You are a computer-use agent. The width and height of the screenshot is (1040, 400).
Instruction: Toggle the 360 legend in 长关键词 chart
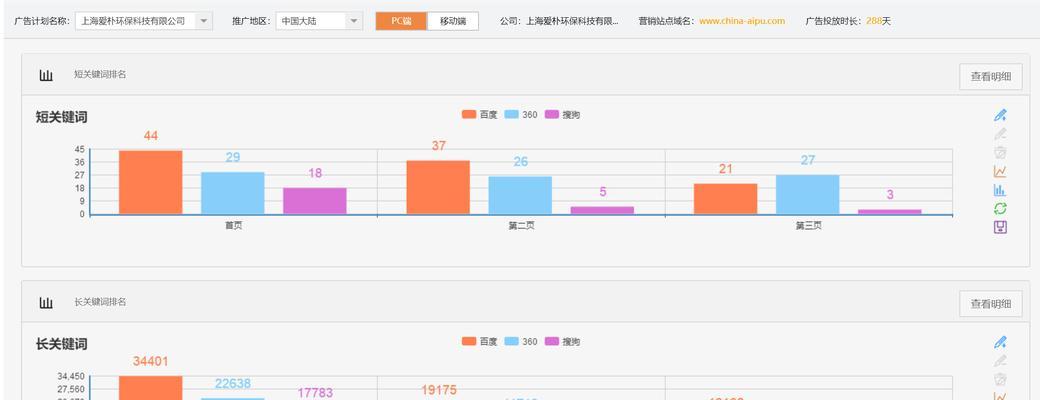click(x=521, y=342)
